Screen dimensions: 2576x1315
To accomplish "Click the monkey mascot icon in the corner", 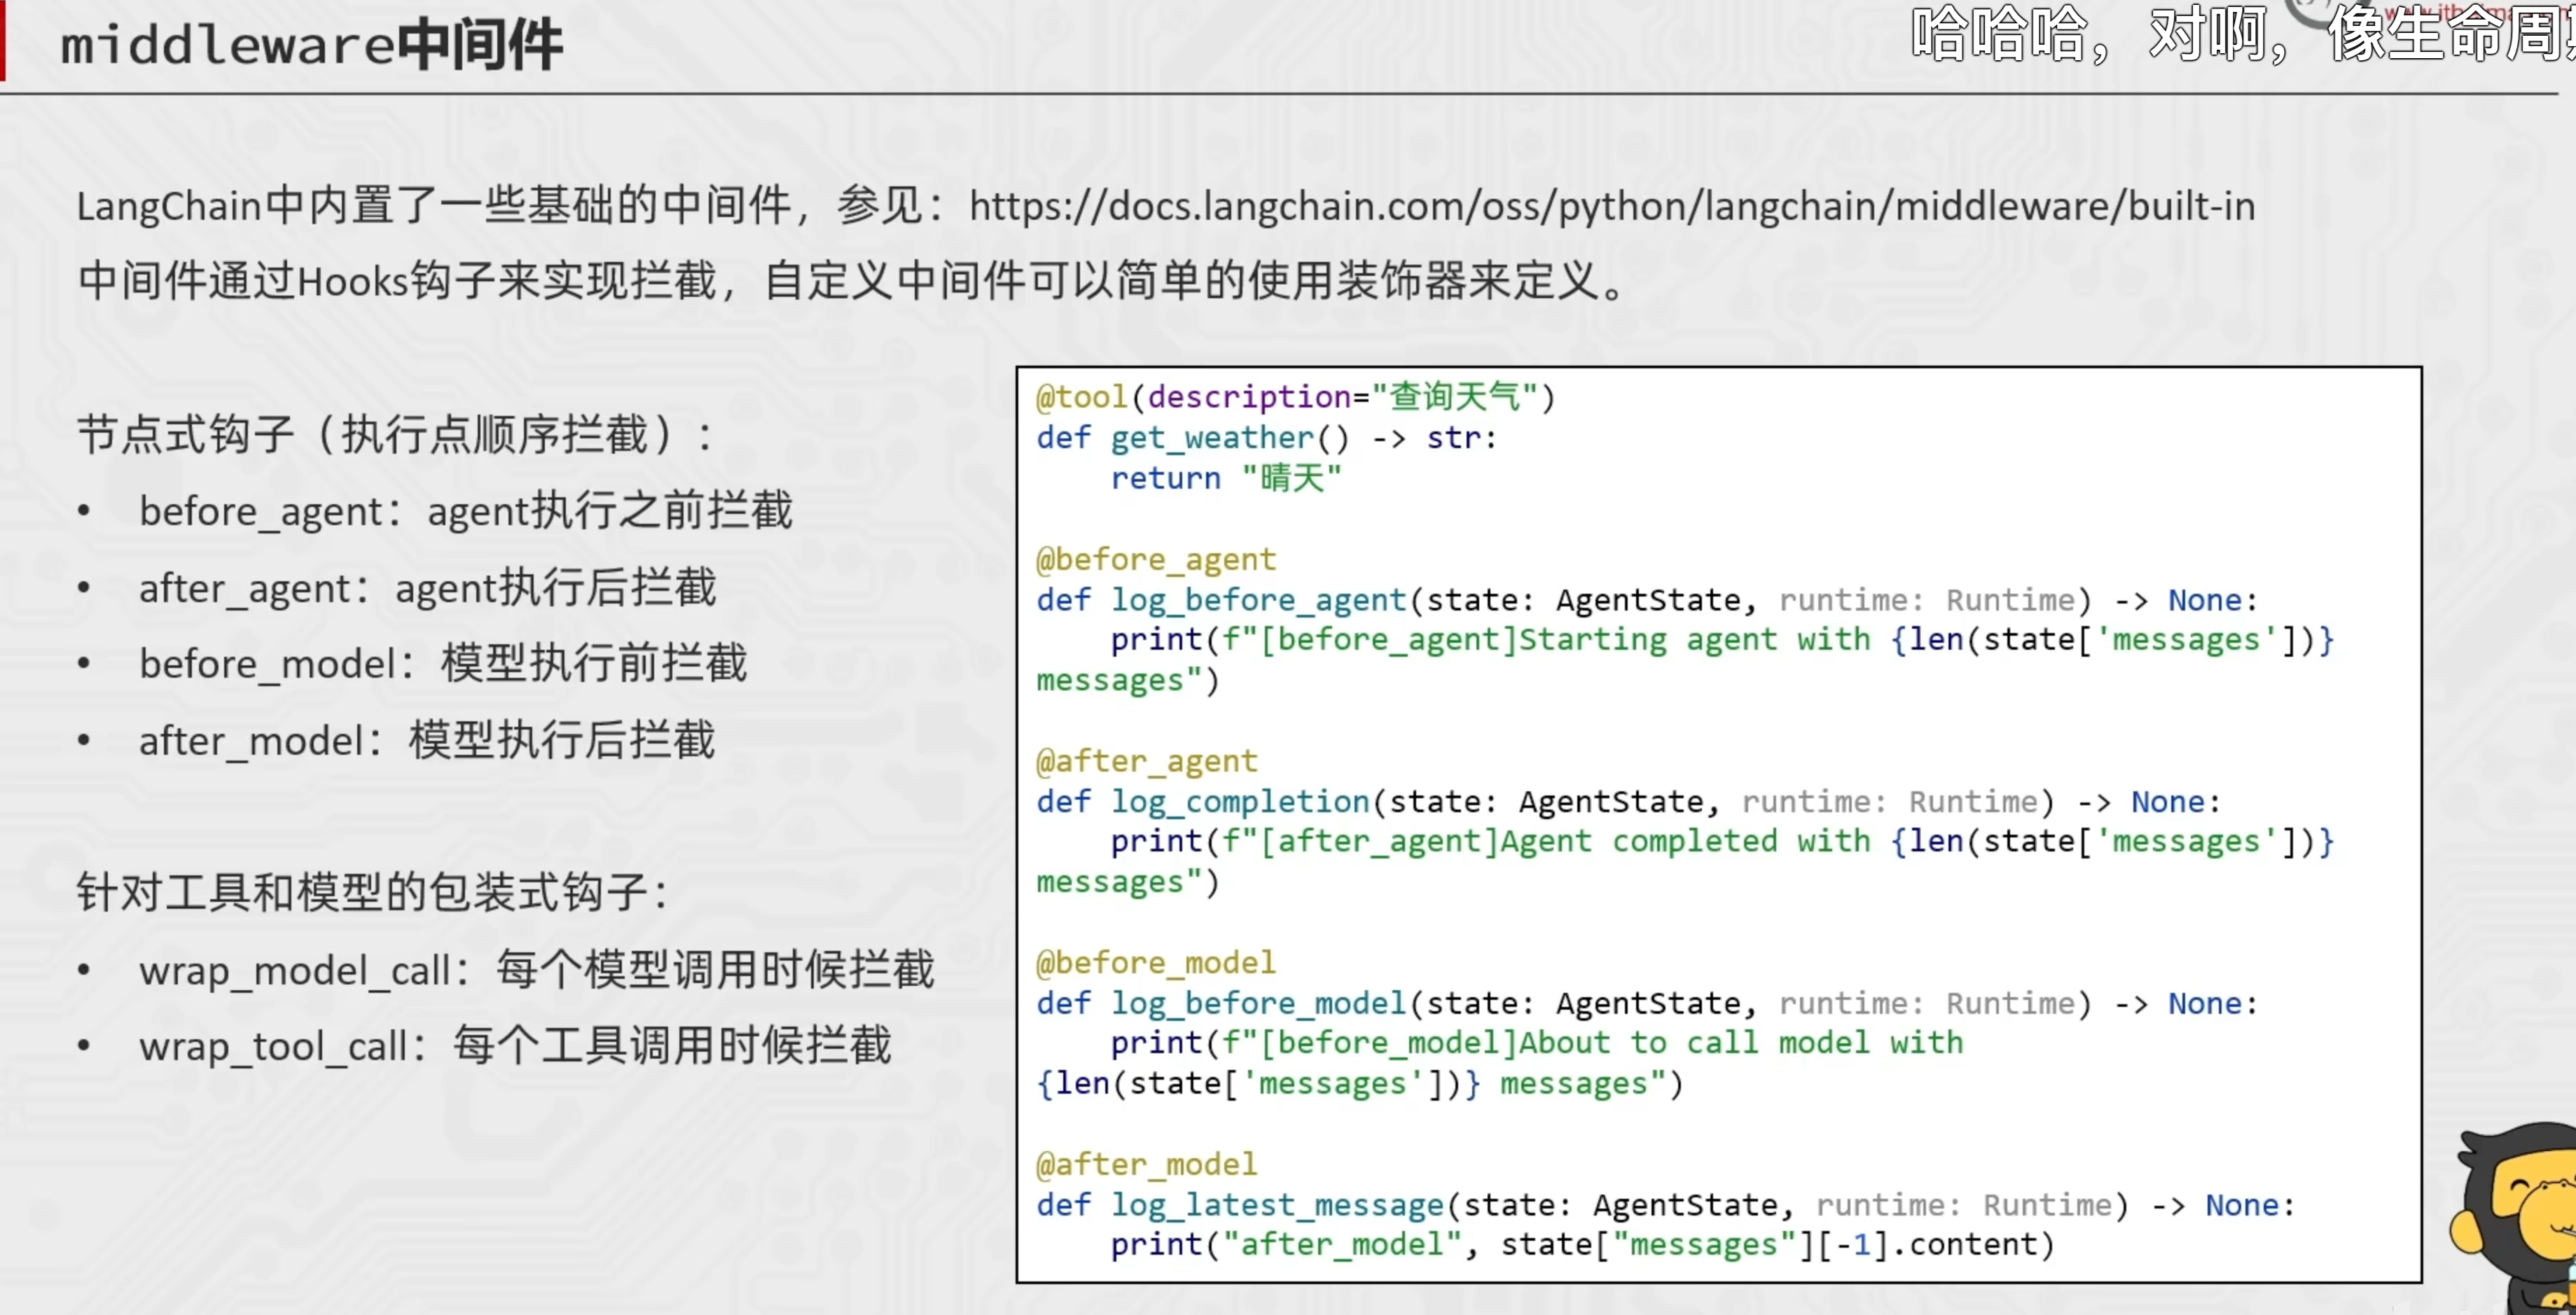I will pos(2512,1217).
